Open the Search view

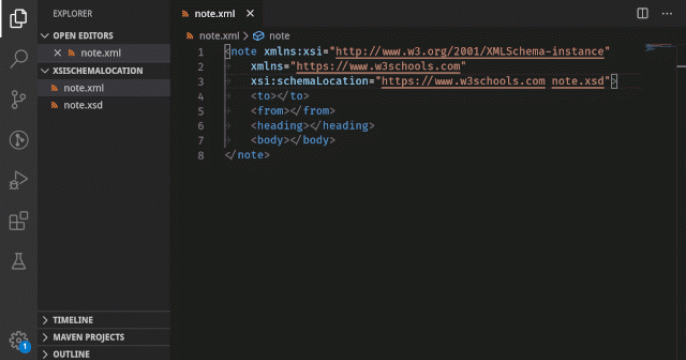click(x=18, y=59)
